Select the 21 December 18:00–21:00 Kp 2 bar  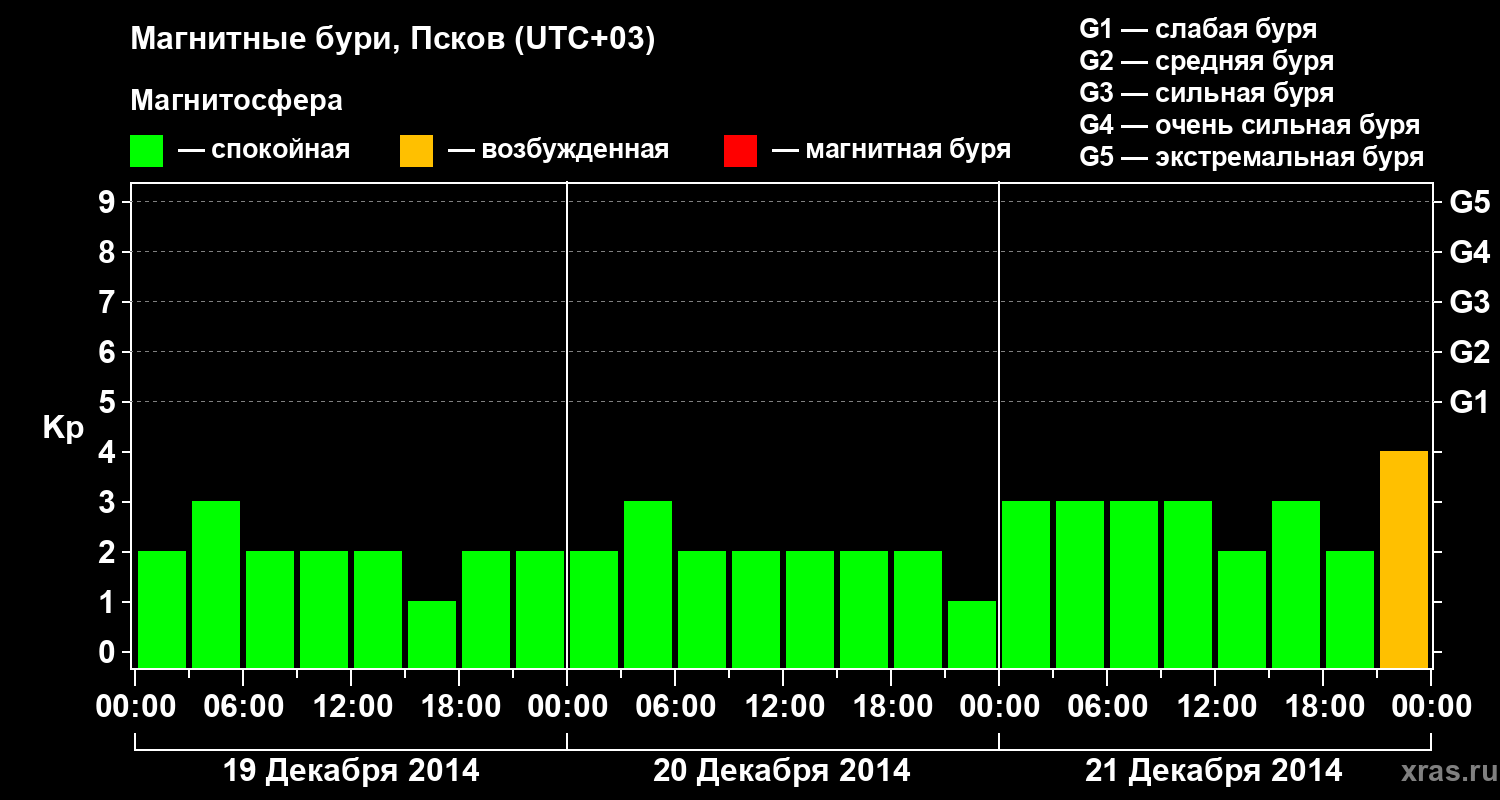click(x=1350, y=610)
